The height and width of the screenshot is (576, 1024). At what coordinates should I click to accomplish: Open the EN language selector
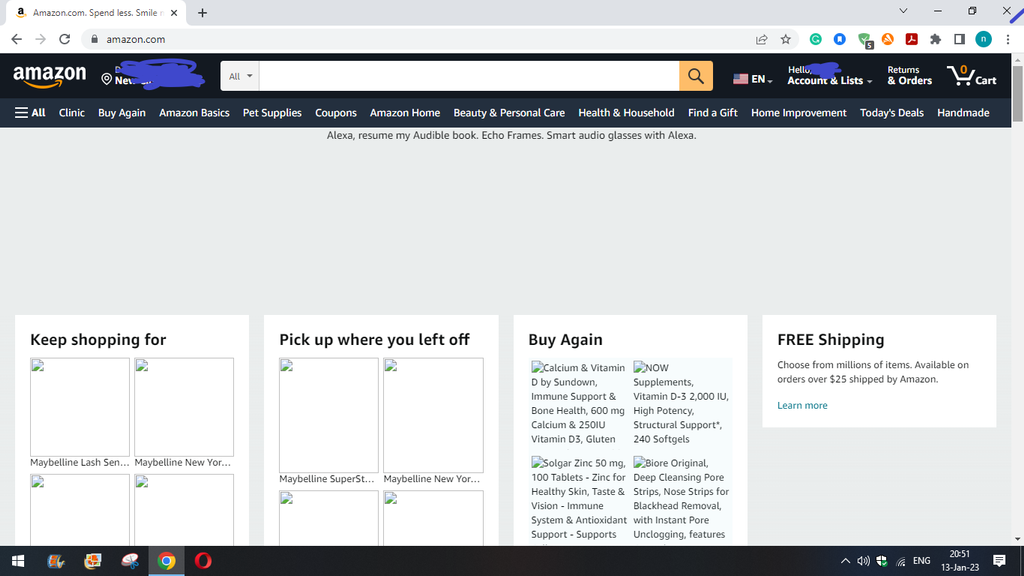(752, 79)
